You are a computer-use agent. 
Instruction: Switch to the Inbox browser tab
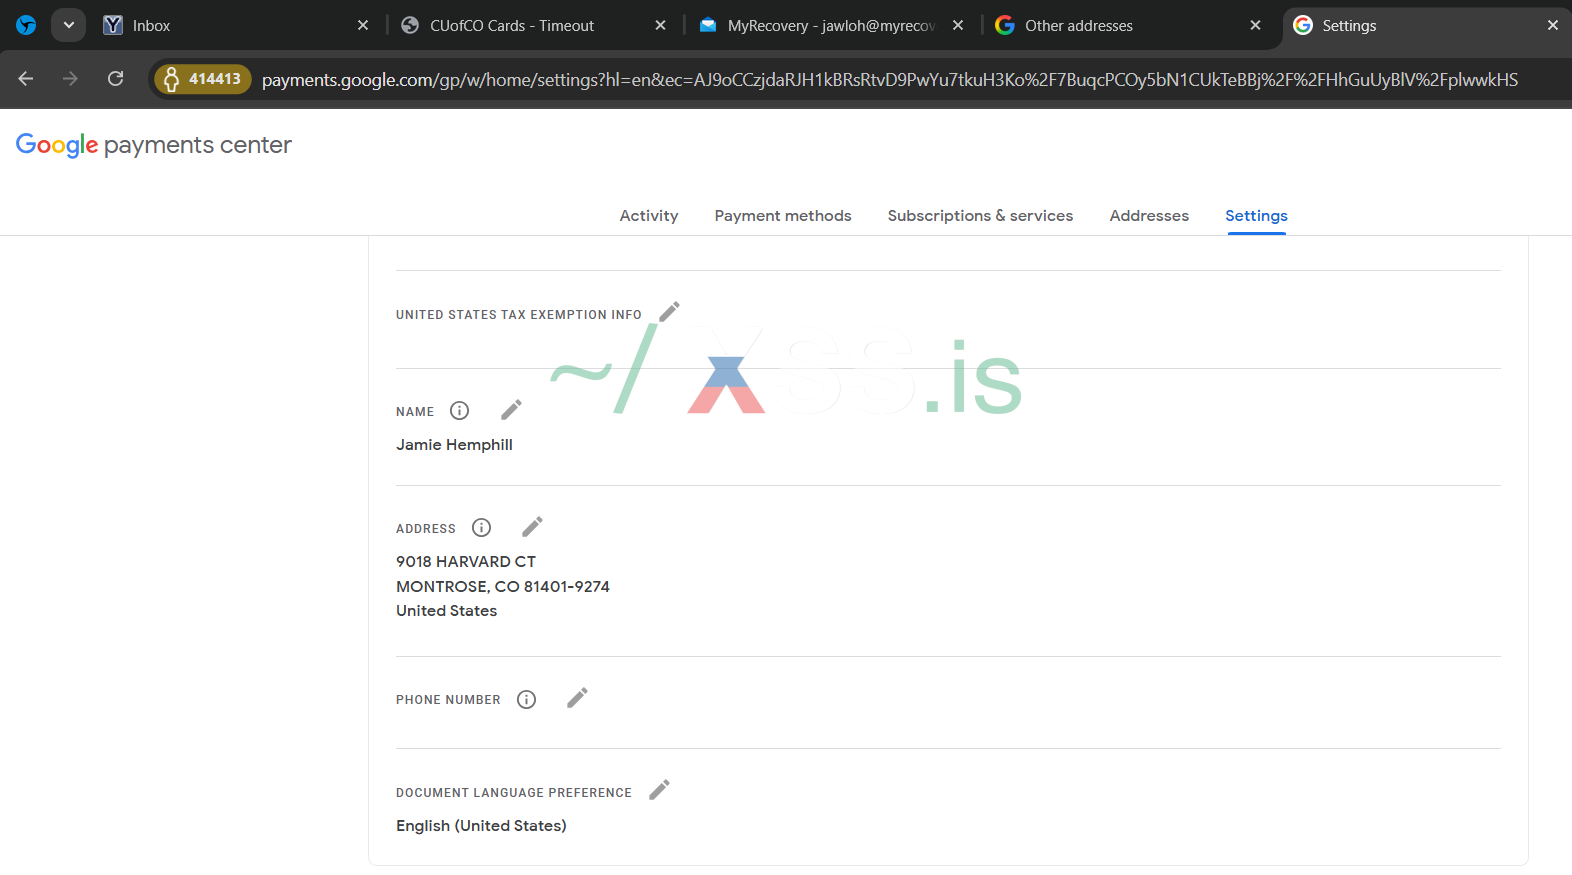230,26
